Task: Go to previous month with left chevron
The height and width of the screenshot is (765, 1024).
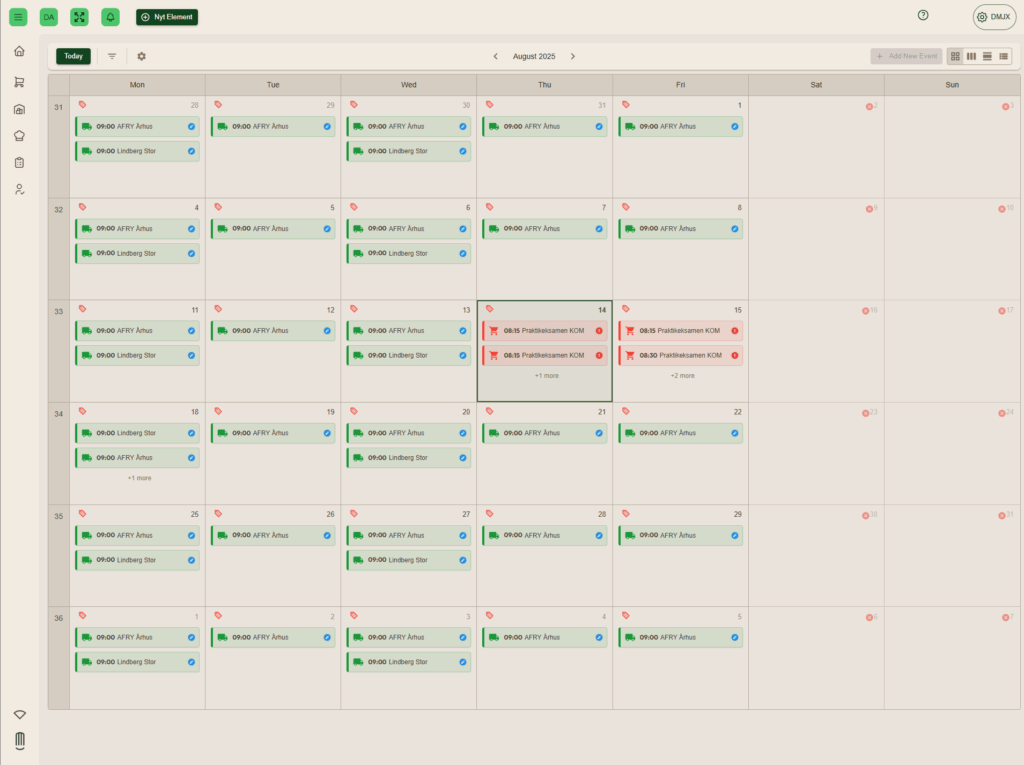Action: click(x=495, y=57)
